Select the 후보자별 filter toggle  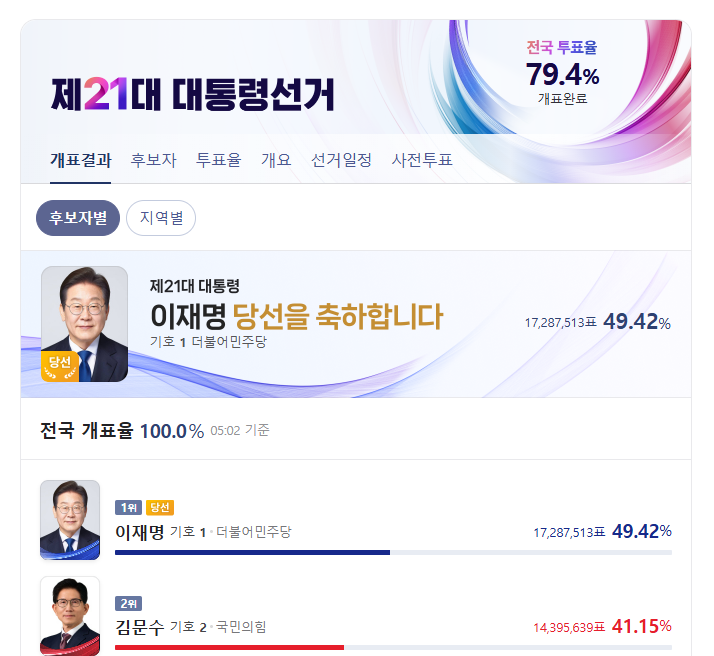pos(78,218)
